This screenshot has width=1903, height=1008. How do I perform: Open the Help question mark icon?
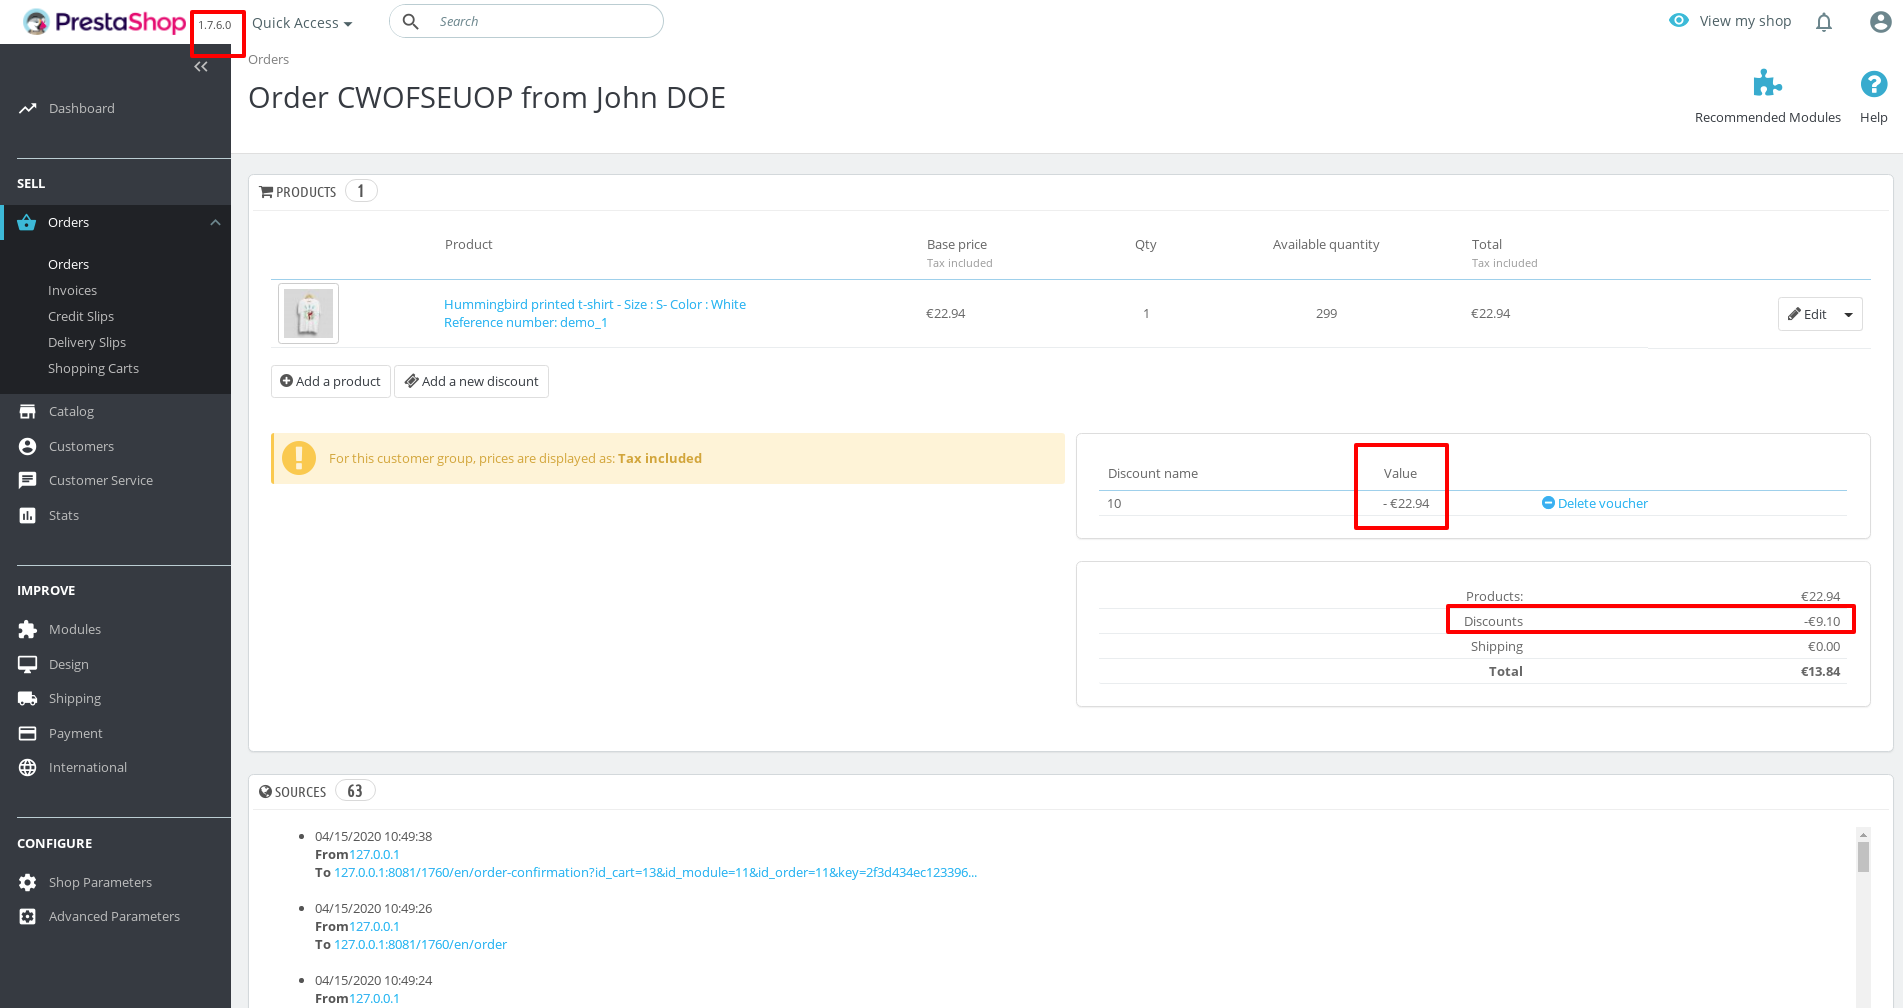(1873, 84)
